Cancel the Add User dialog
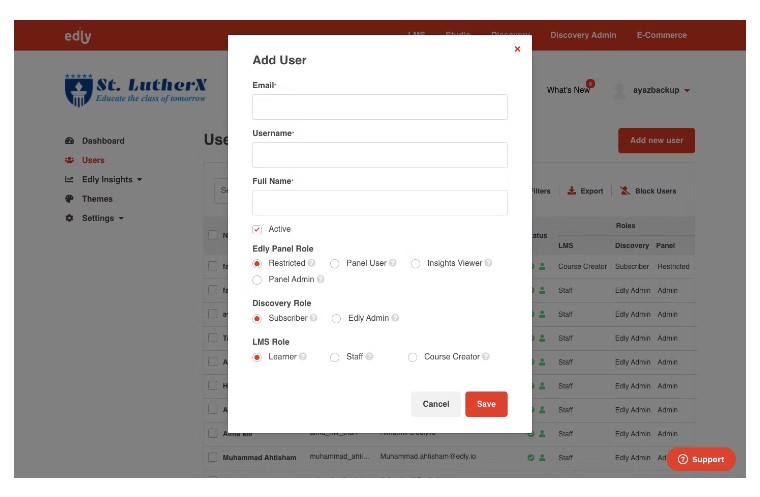The width and height of the screenshot is (760, 497). point(436,404)
